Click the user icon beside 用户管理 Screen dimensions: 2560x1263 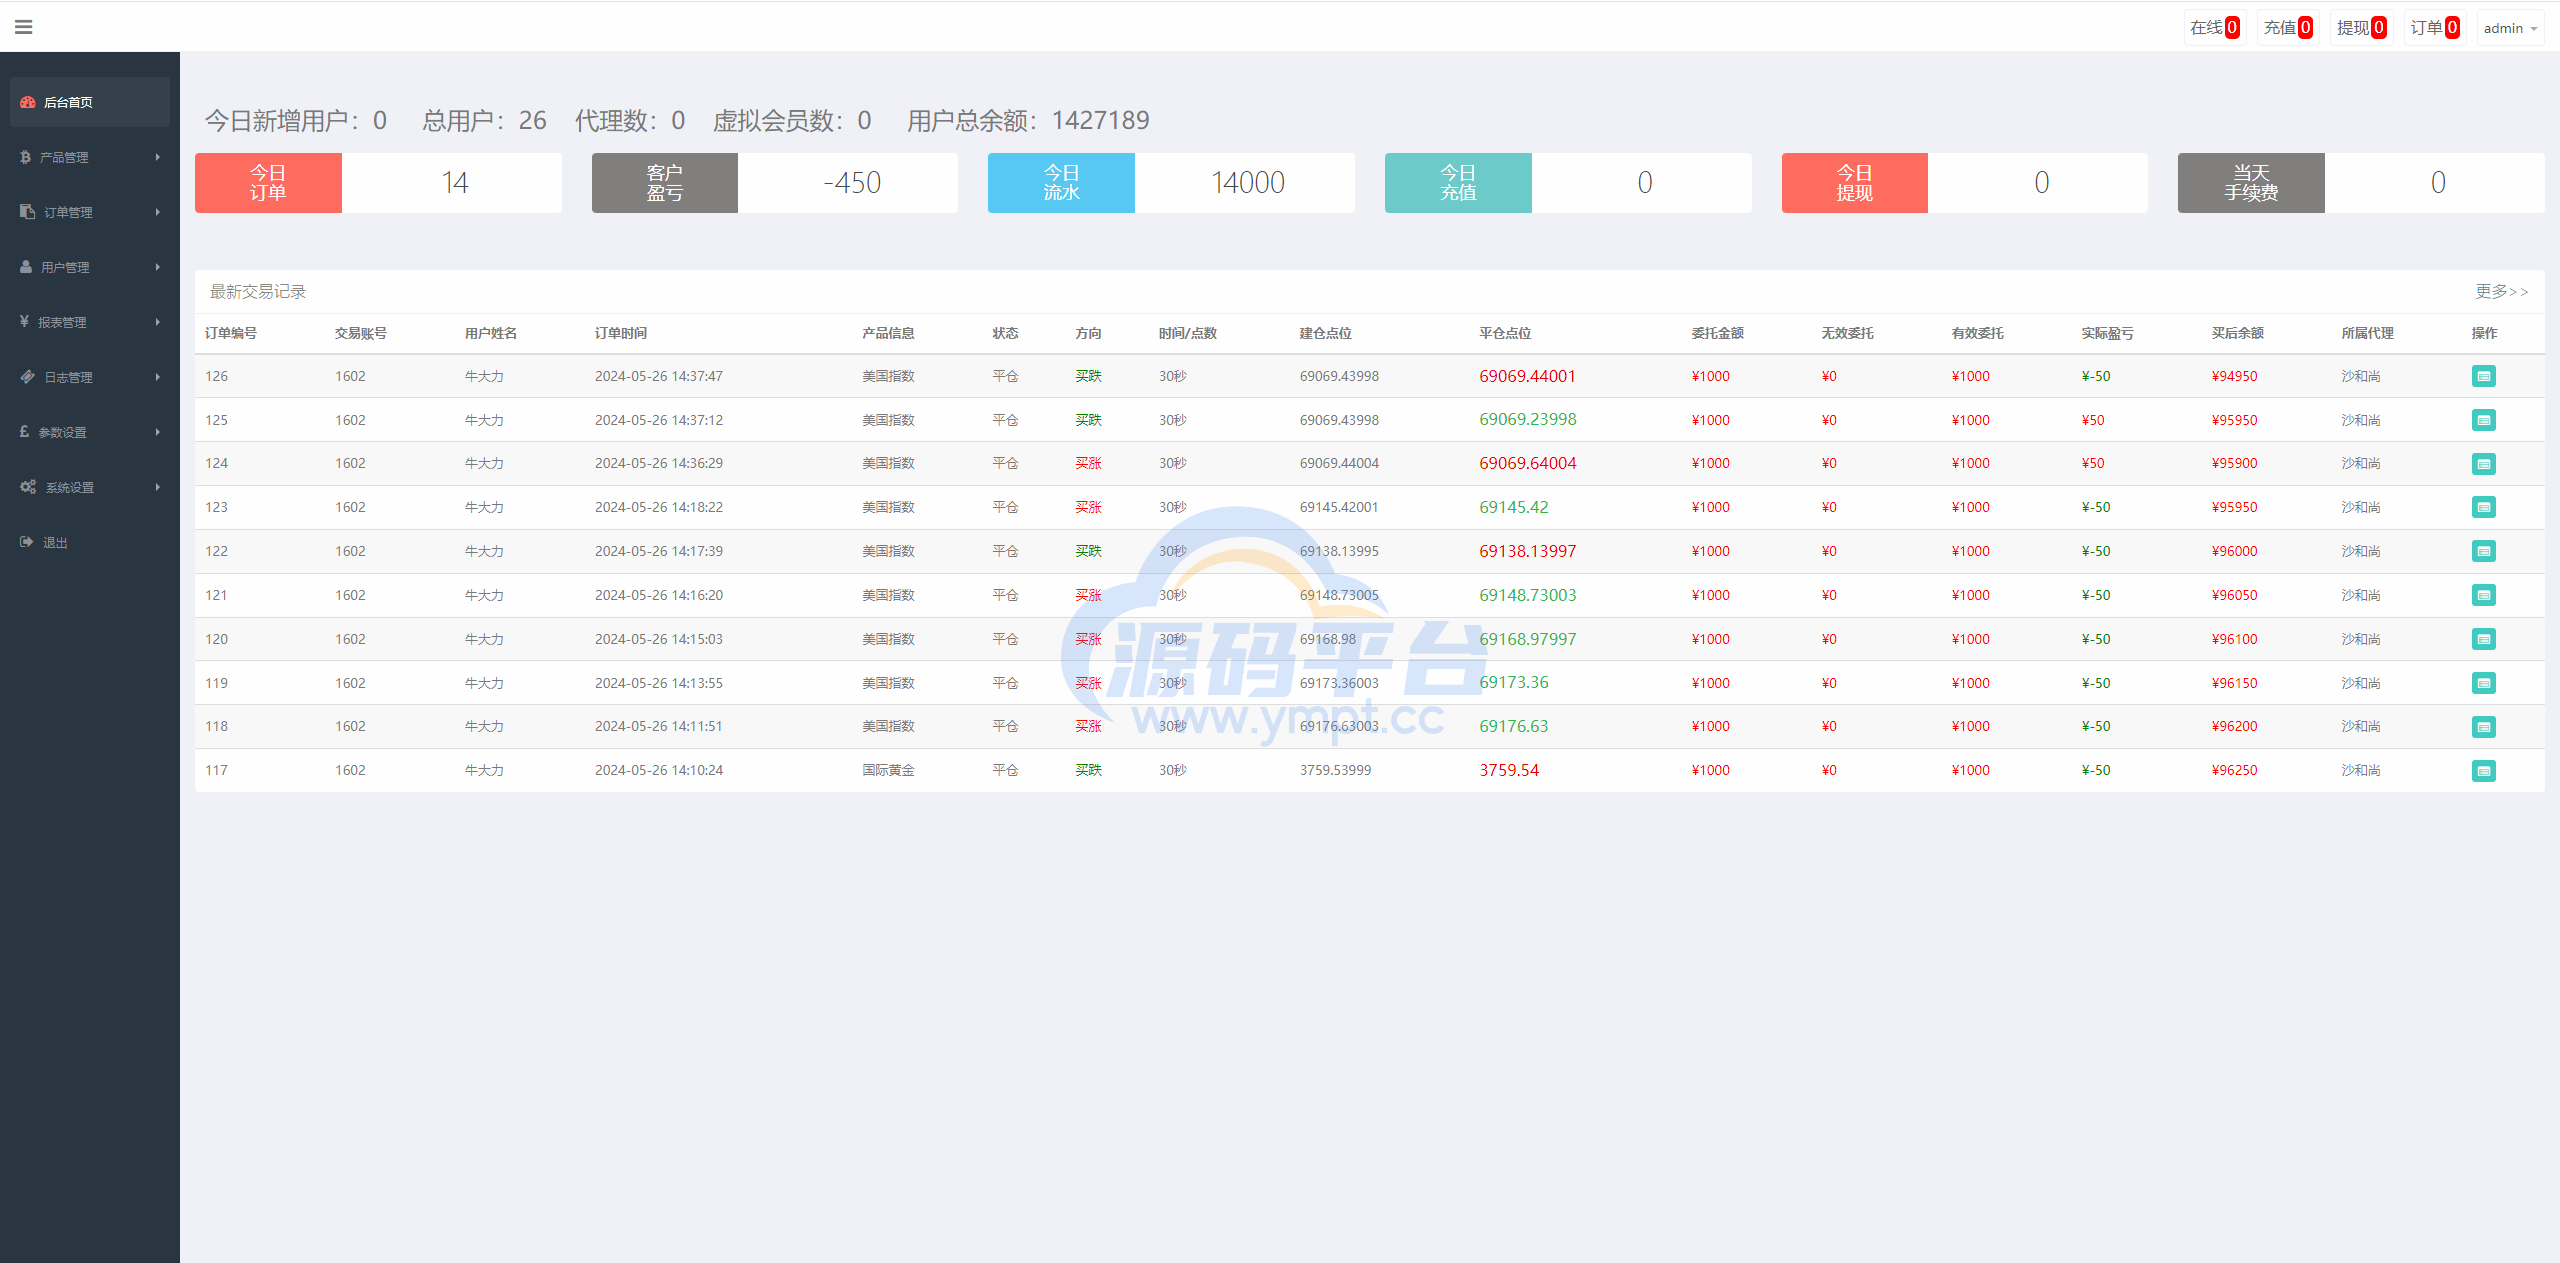click(26, 267)
